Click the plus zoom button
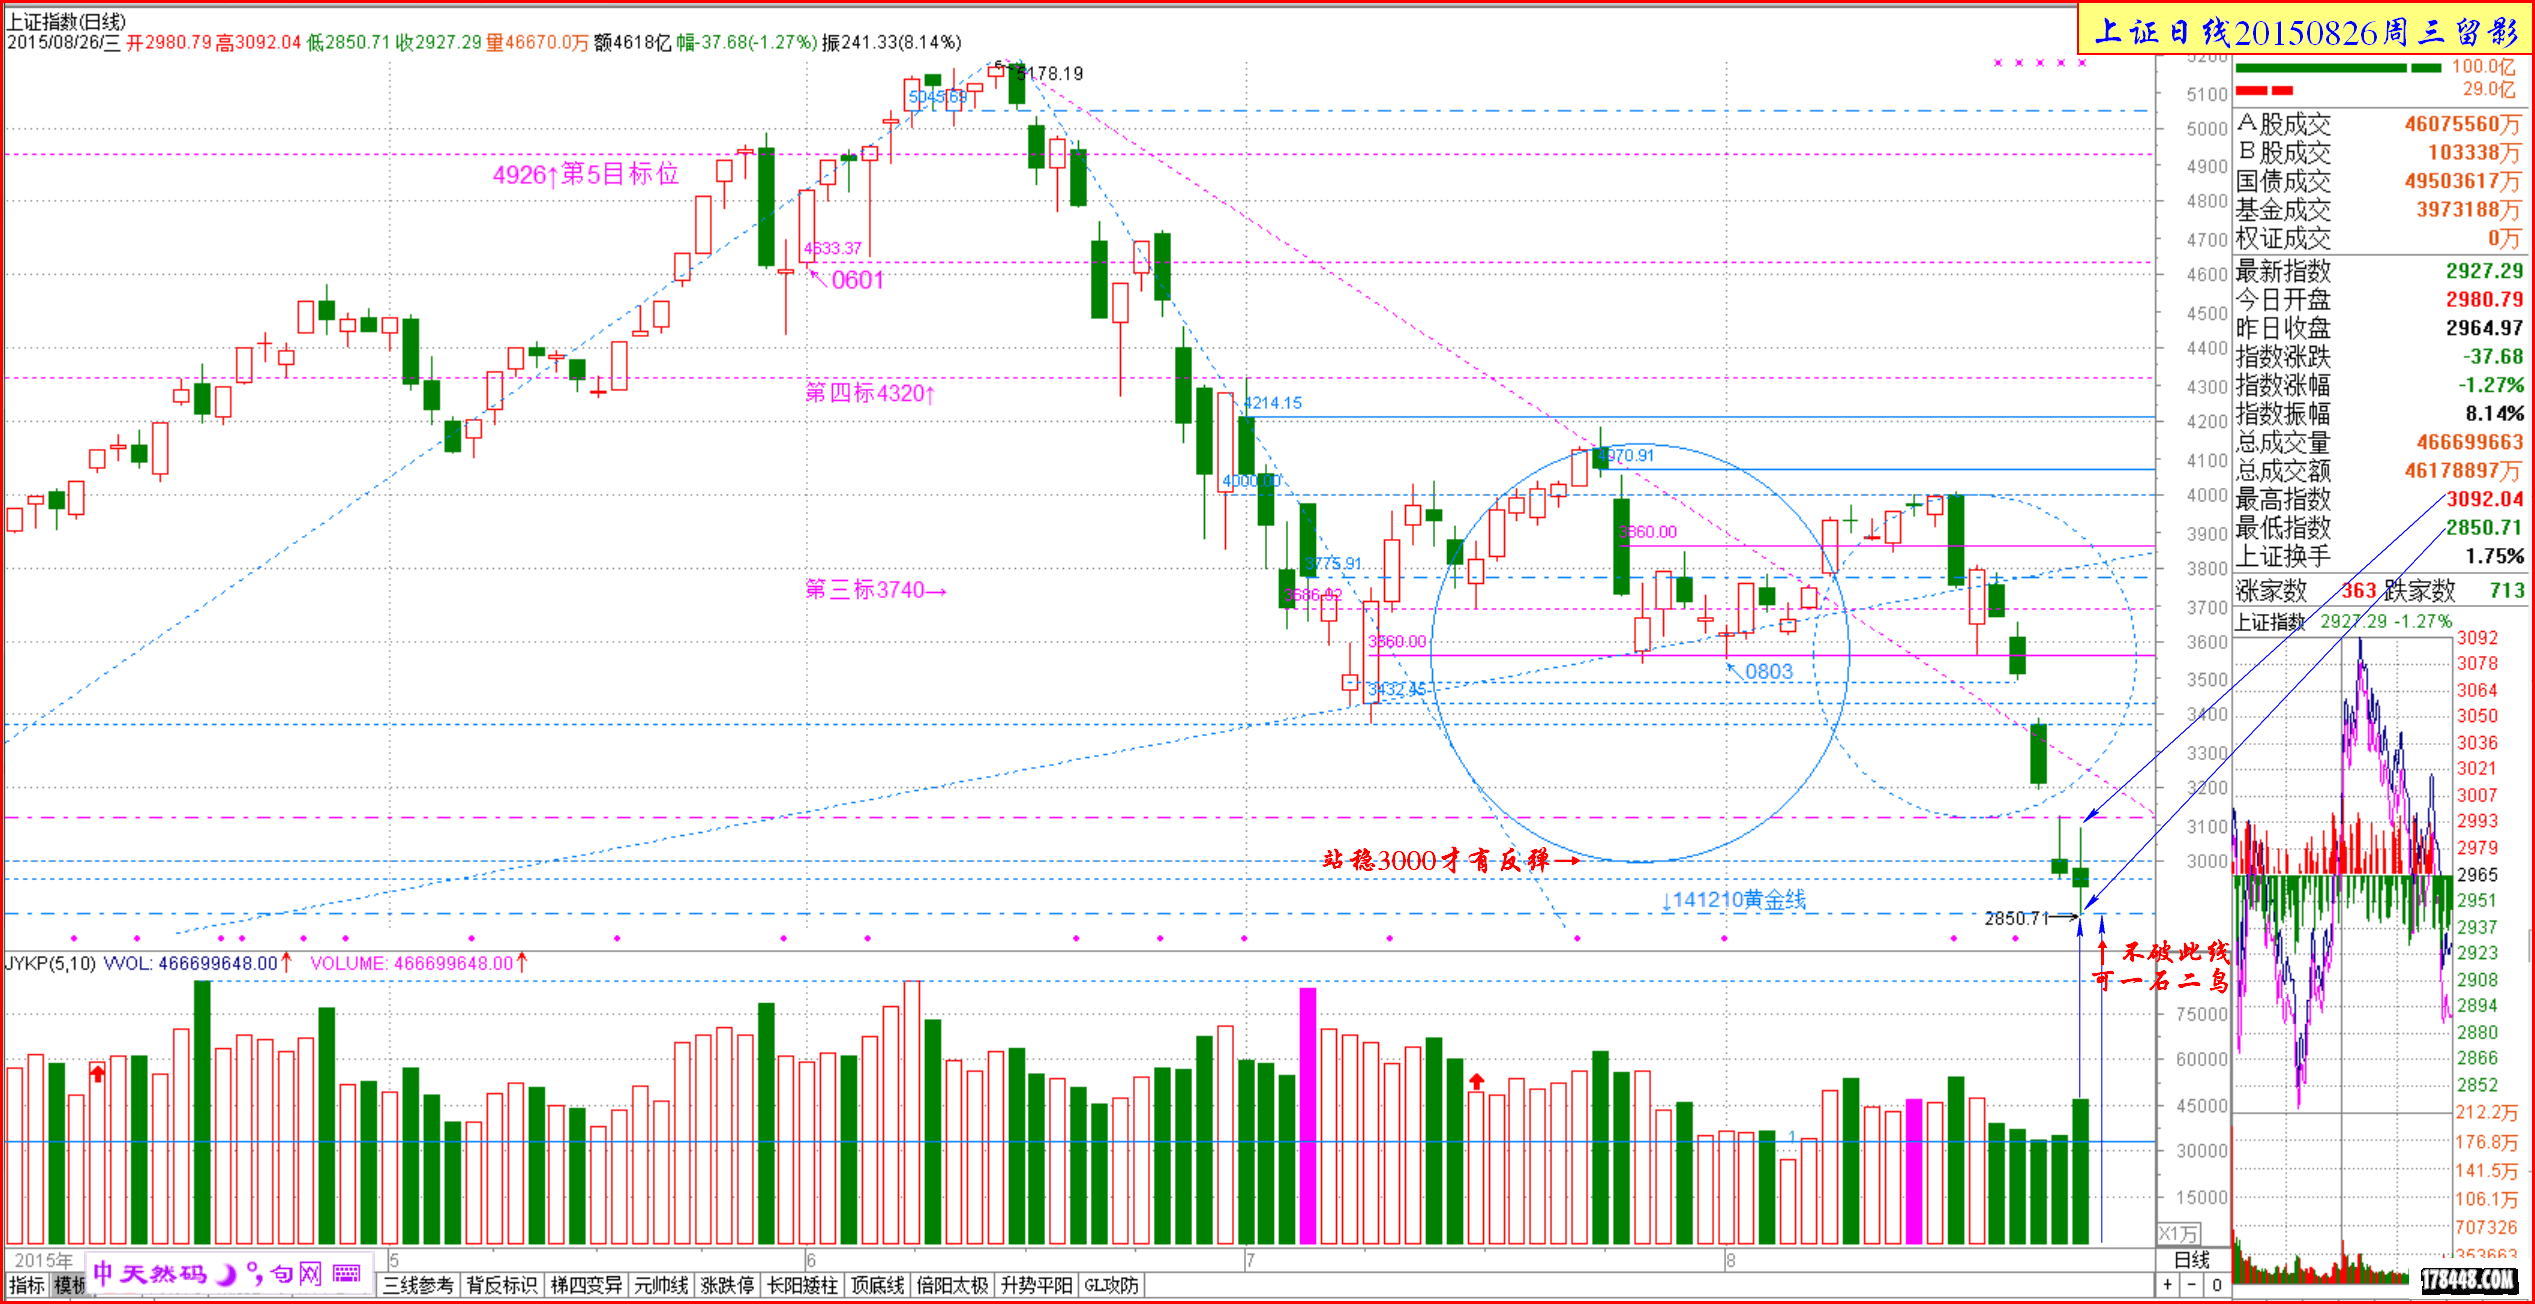Viewport: 2535px width, 1304px height. pos(2168,1285)
